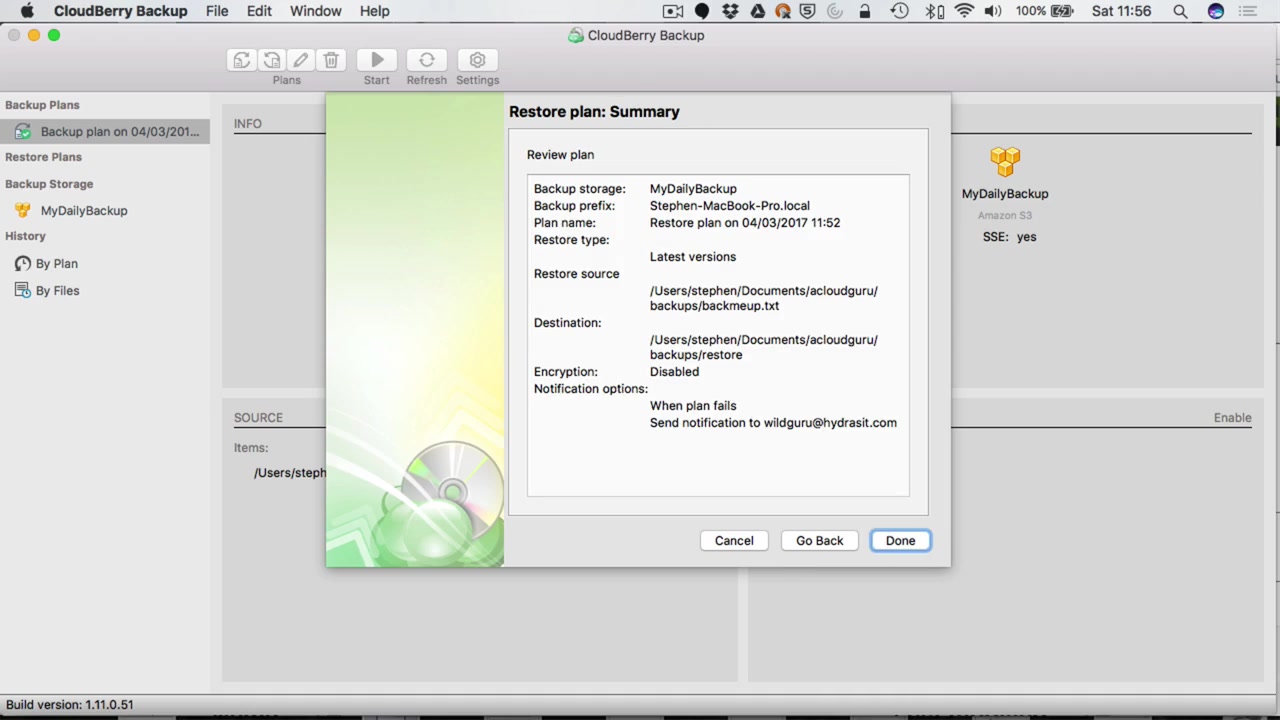The width and height of the screenshot is (1280, 720).
Task: Click the Refresh toolbar icon
Action: [x=427, y=60]
